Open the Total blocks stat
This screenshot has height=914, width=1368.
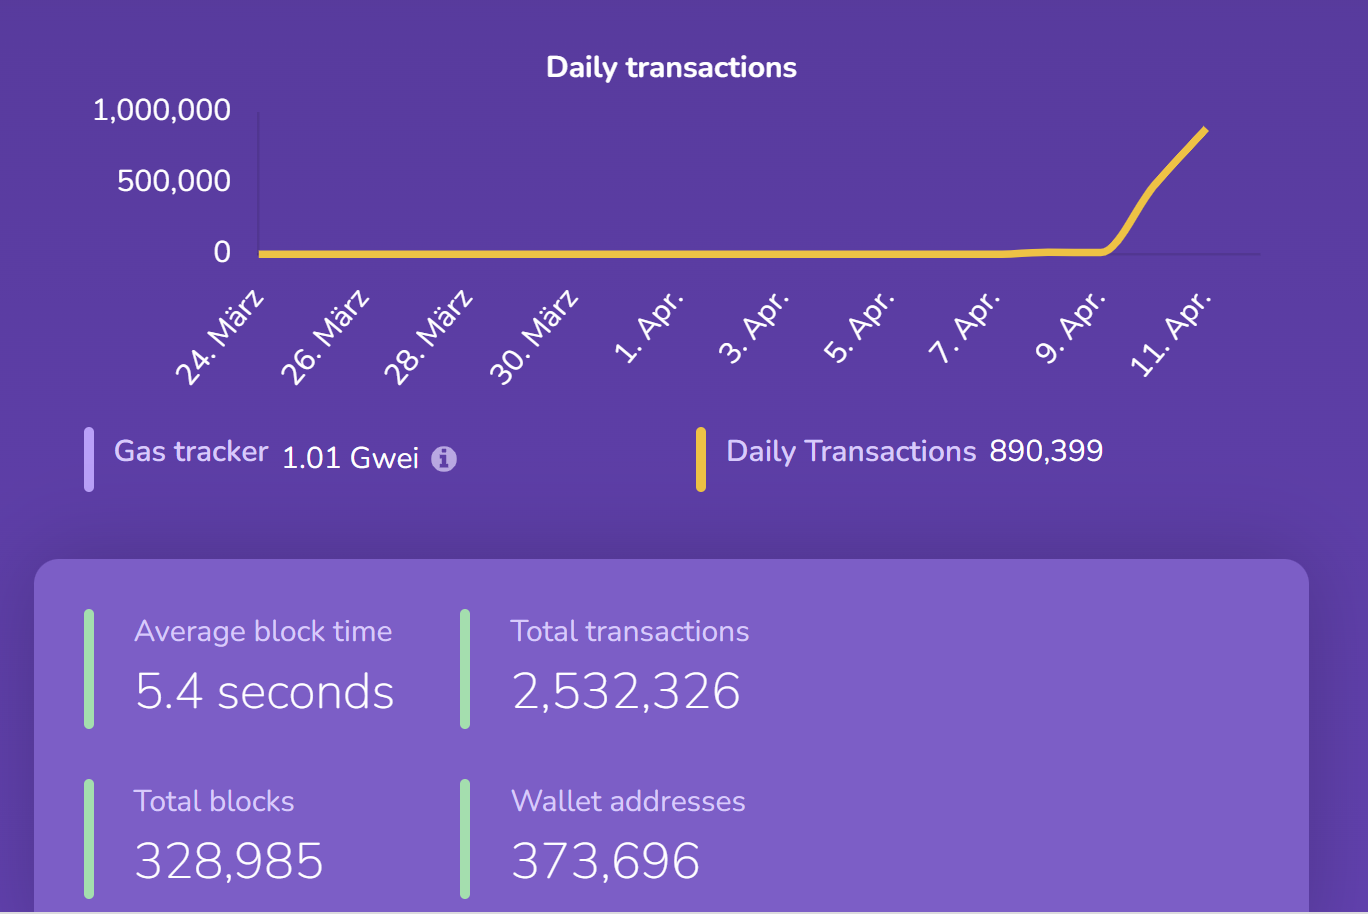214,801
